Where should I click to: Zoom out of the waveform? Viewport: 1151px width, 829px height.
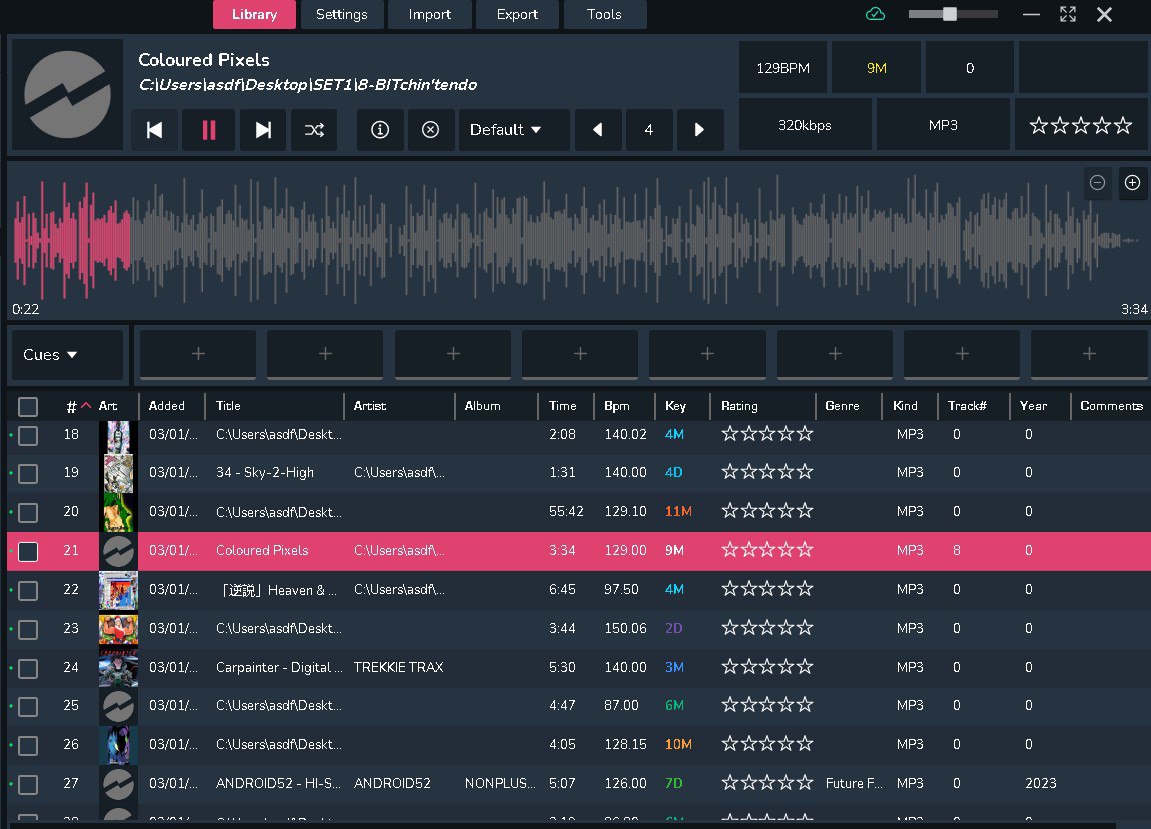pyautogui.click(x=1097, y=182)
